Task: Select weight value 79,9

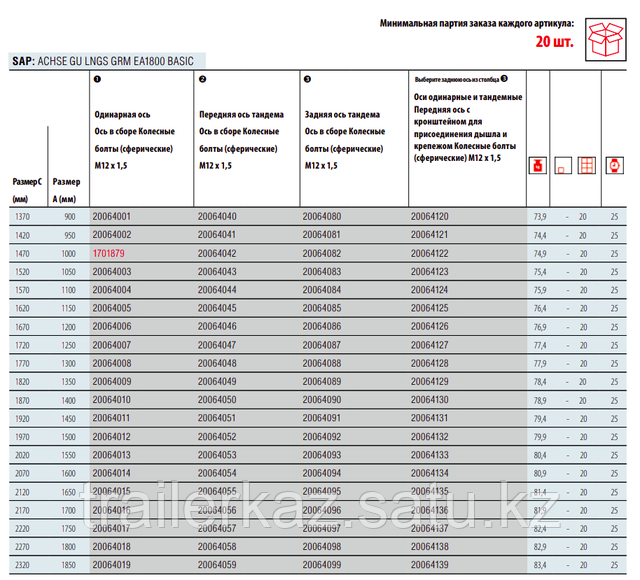Action: (x=540, y=437)
